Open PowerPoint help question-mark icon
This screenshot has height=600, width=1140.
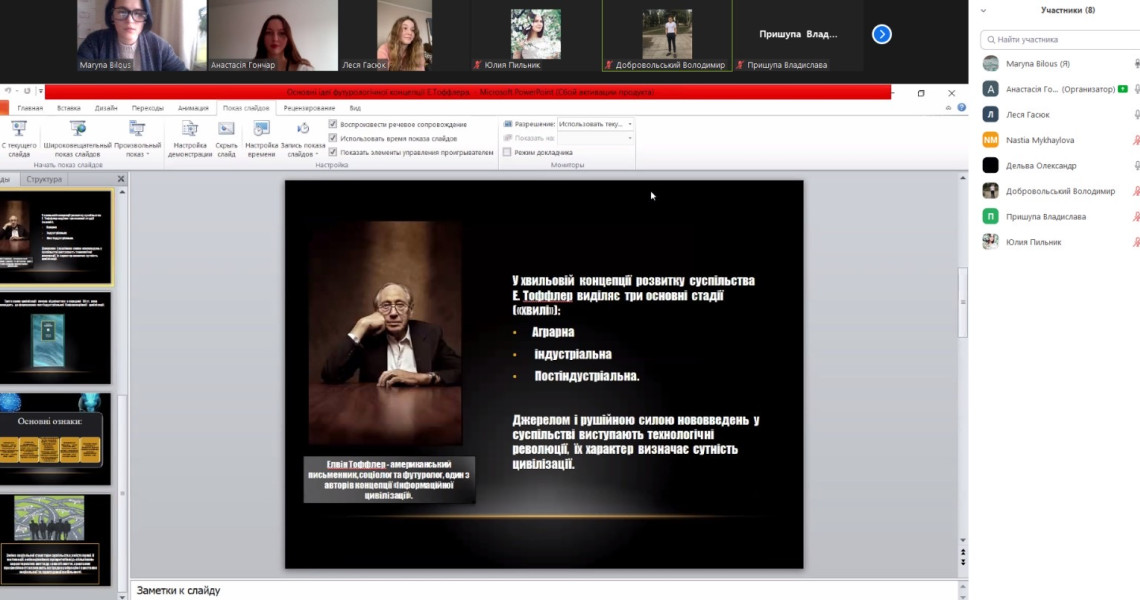pyautogui.click(x=961, y=108)
